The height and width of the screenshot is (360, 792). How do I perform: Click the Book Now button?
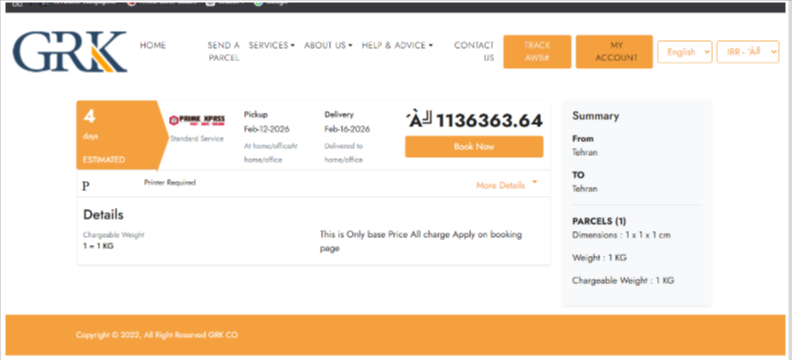474,147
